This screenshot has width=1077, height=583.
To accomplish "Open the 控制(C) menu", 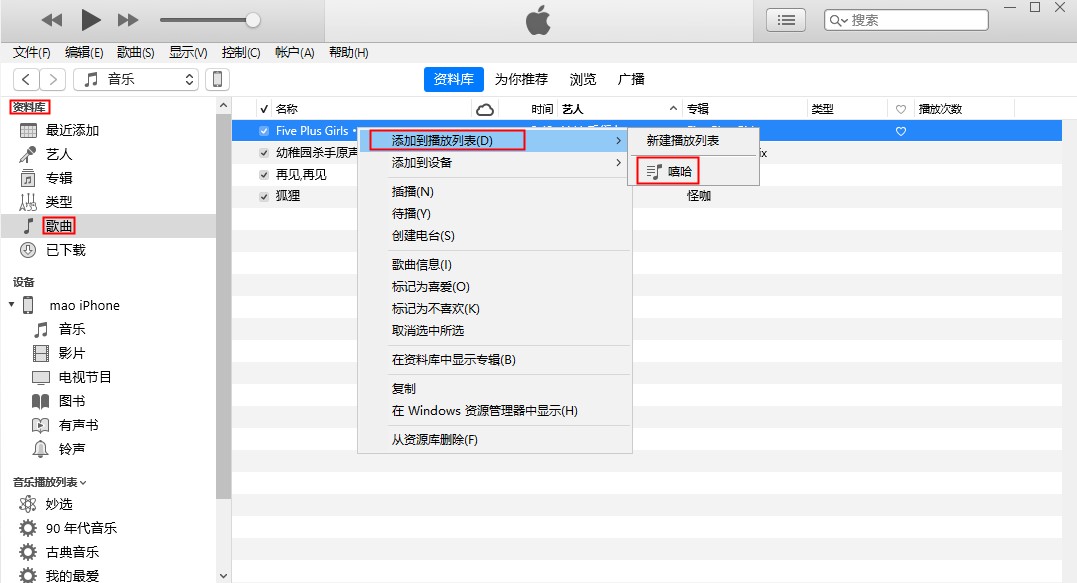I will (x=241, y=53).
